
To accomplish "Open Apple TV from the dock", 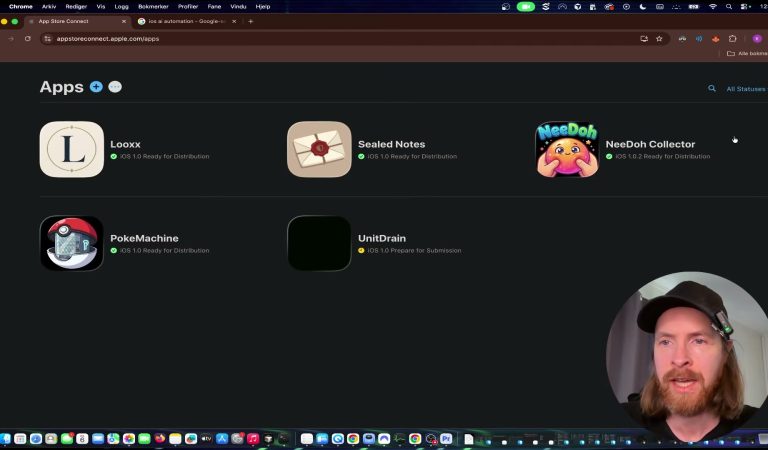I will click(x=206, y=439).
